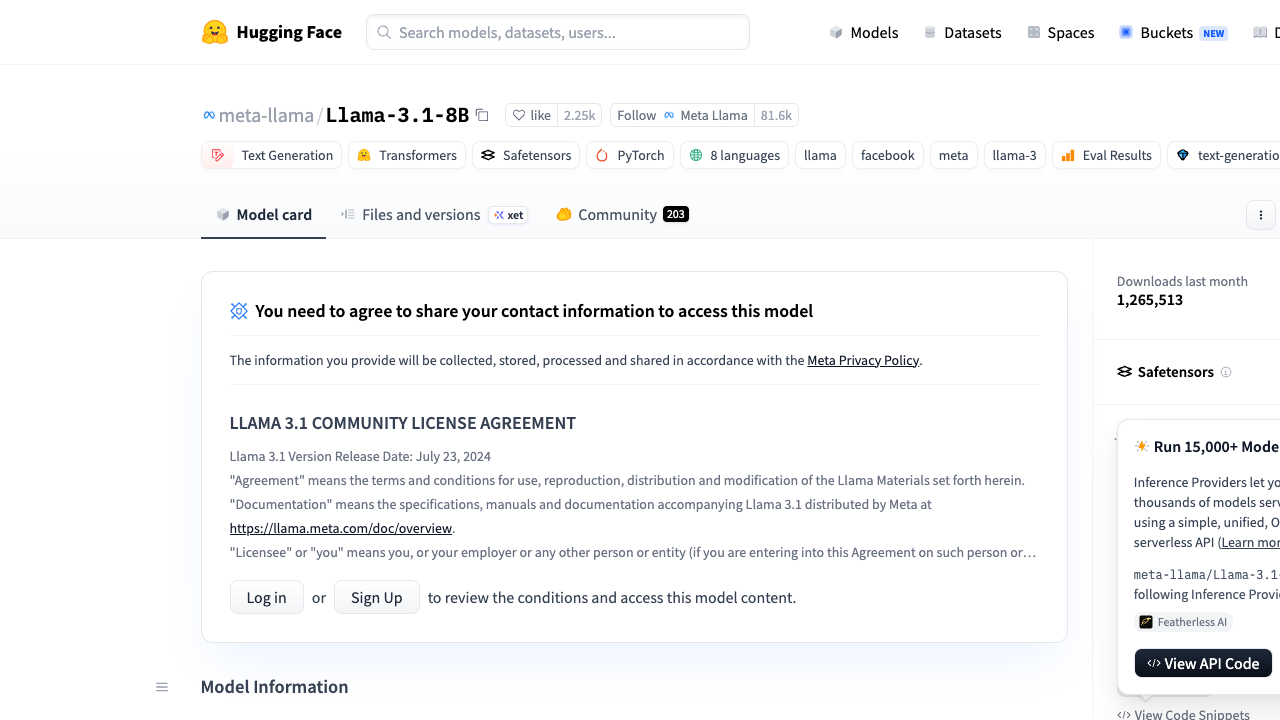Click the llama tag

tap(820, 155)
